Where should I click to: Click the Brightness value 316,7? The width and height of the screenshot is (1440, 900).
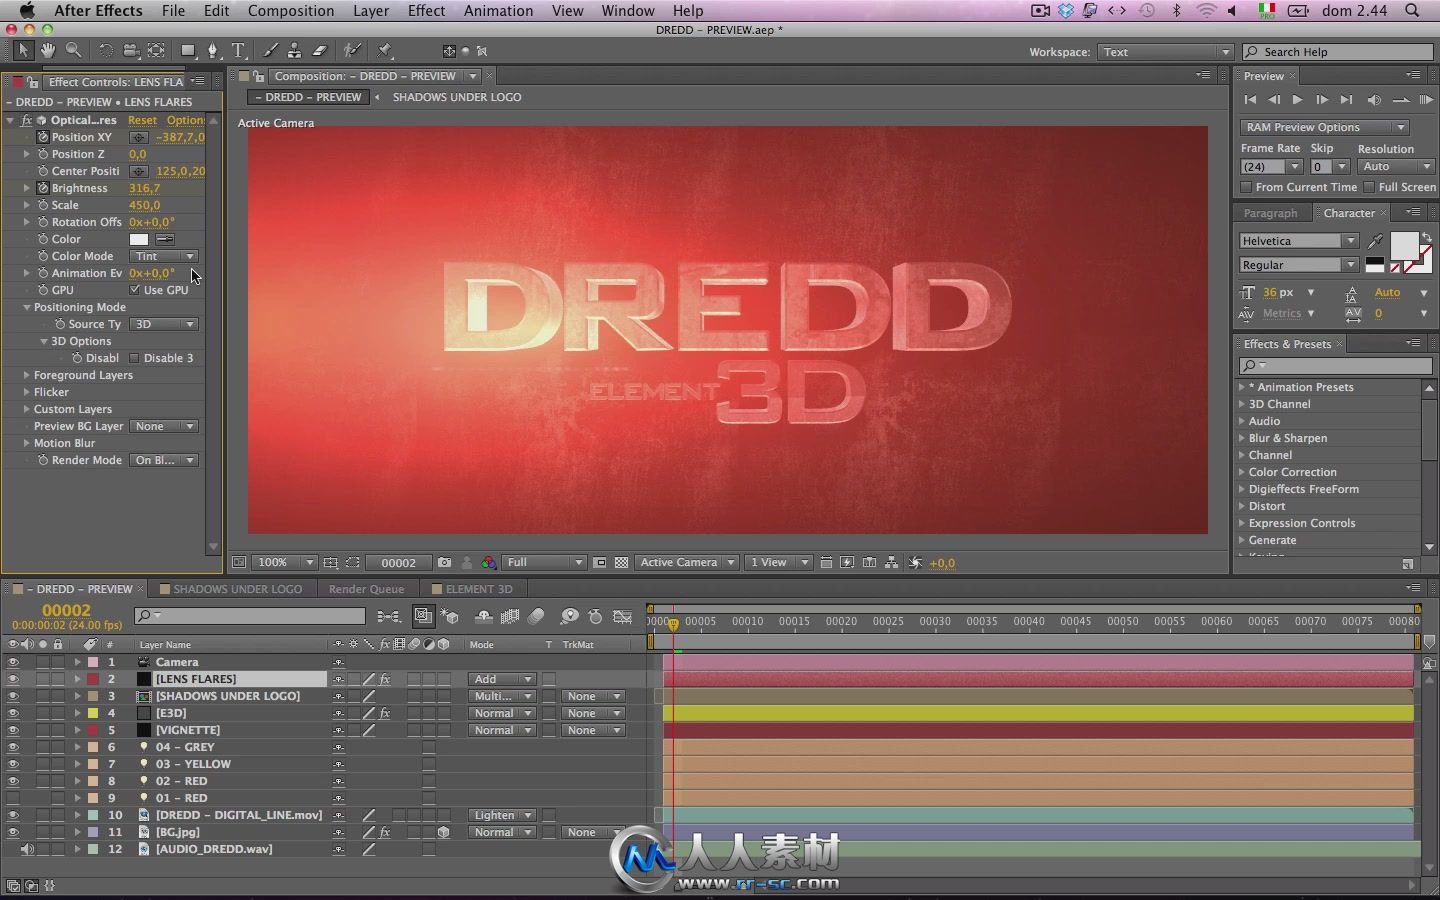pyautogui.click(x=144, y=188)
